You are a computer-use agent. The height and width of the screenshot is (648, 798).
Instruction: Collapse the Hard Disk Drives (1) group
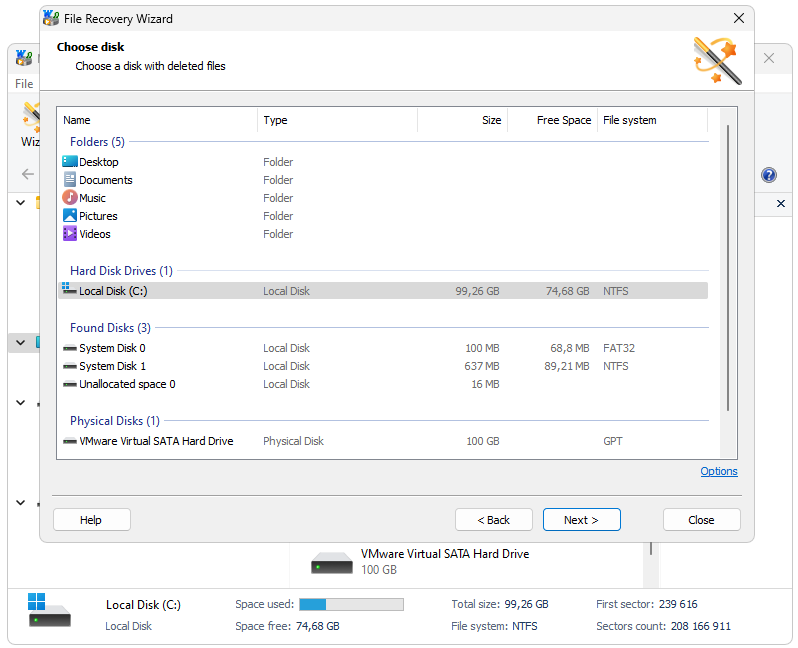pyautogui.click(x=121, y=271)
